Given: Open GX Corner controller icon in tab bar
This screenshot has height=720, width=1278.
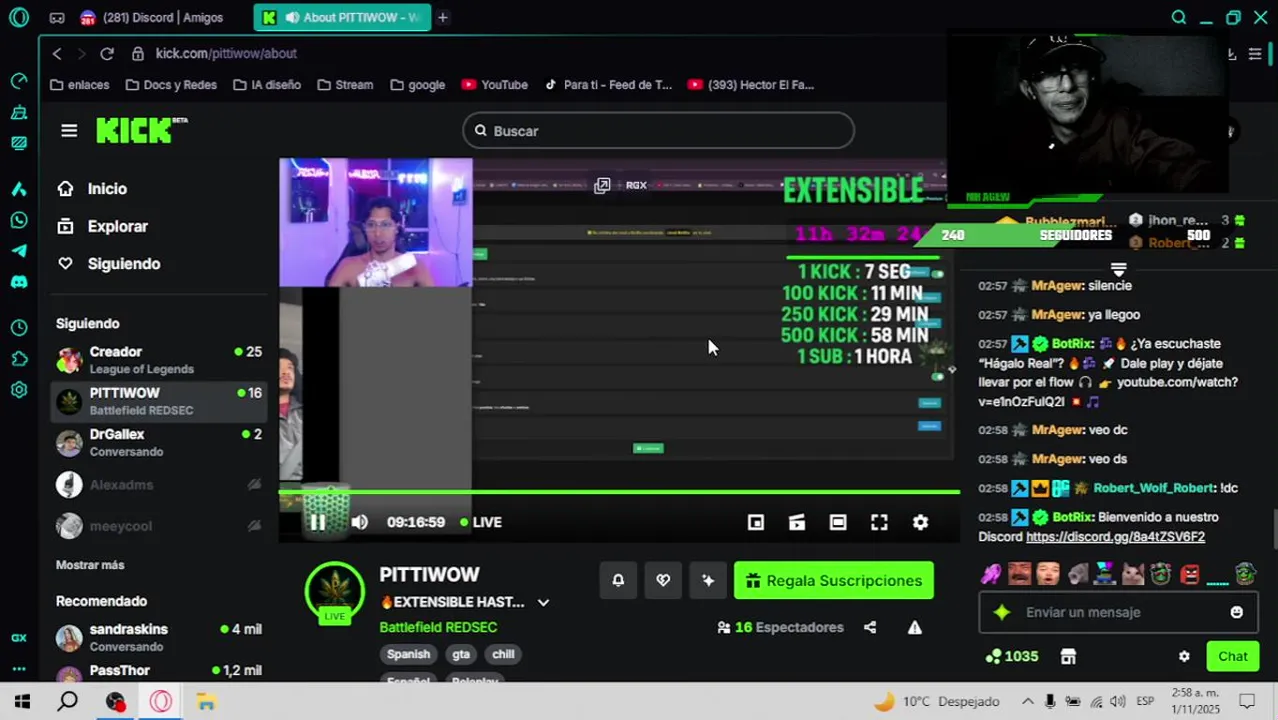Looking at the screenshot, I should 57,17.
